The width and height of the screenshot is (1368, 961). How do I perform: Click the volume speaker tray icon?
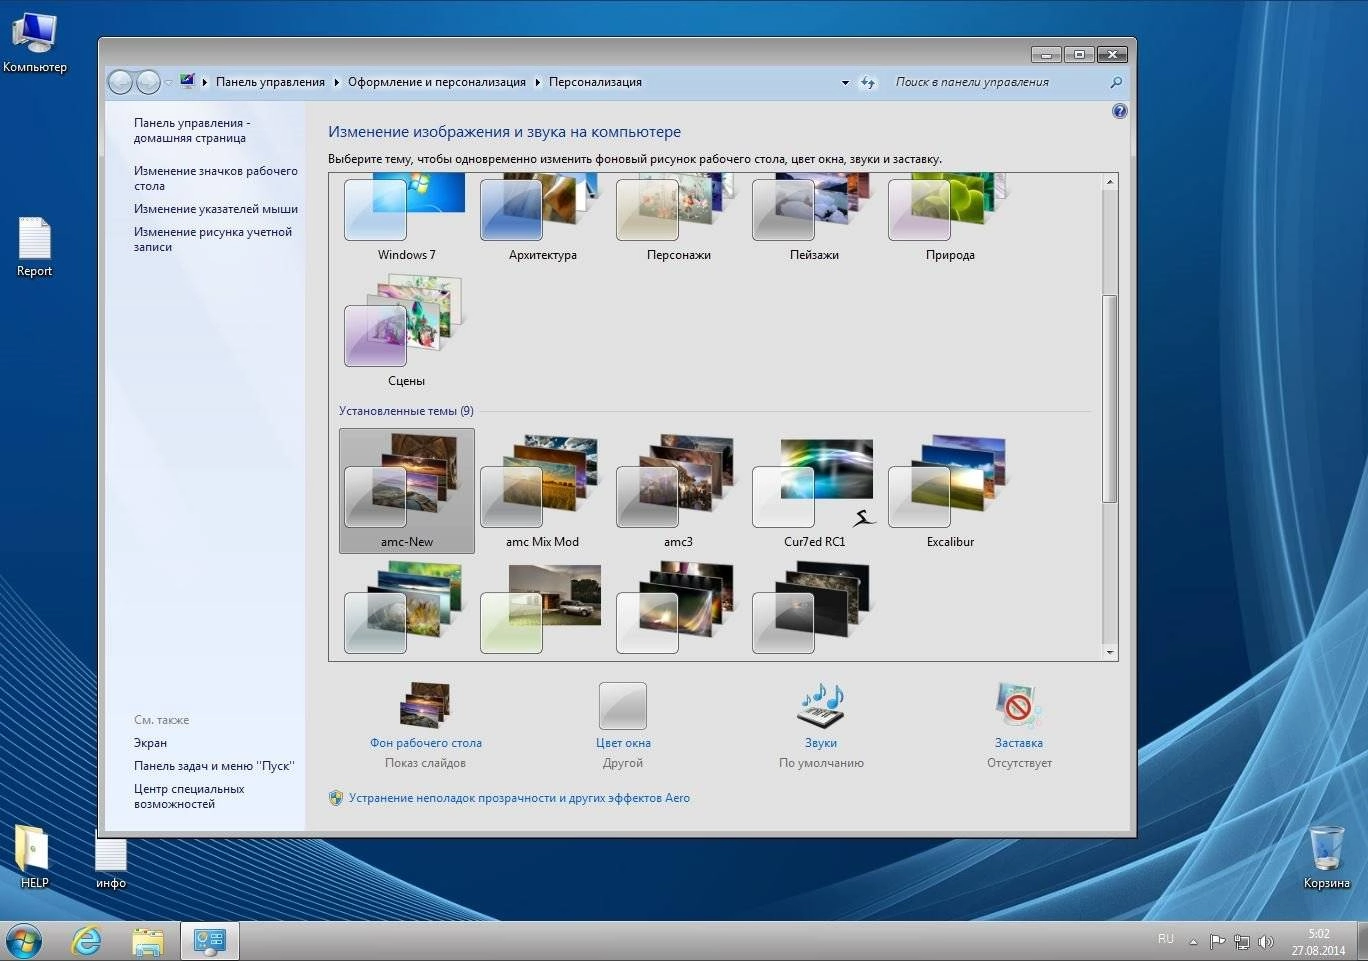click(1266, 941)
